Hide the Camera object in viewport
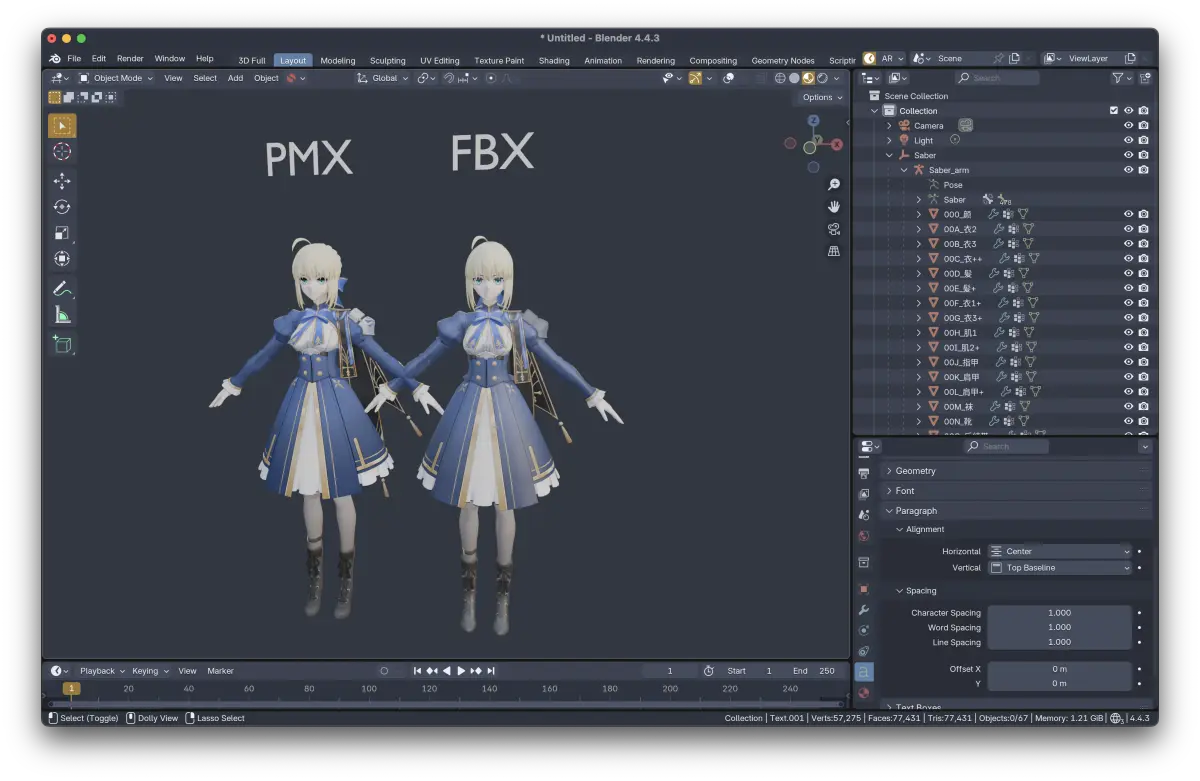Screen dimensions: 1200x781 point(1129,126)
